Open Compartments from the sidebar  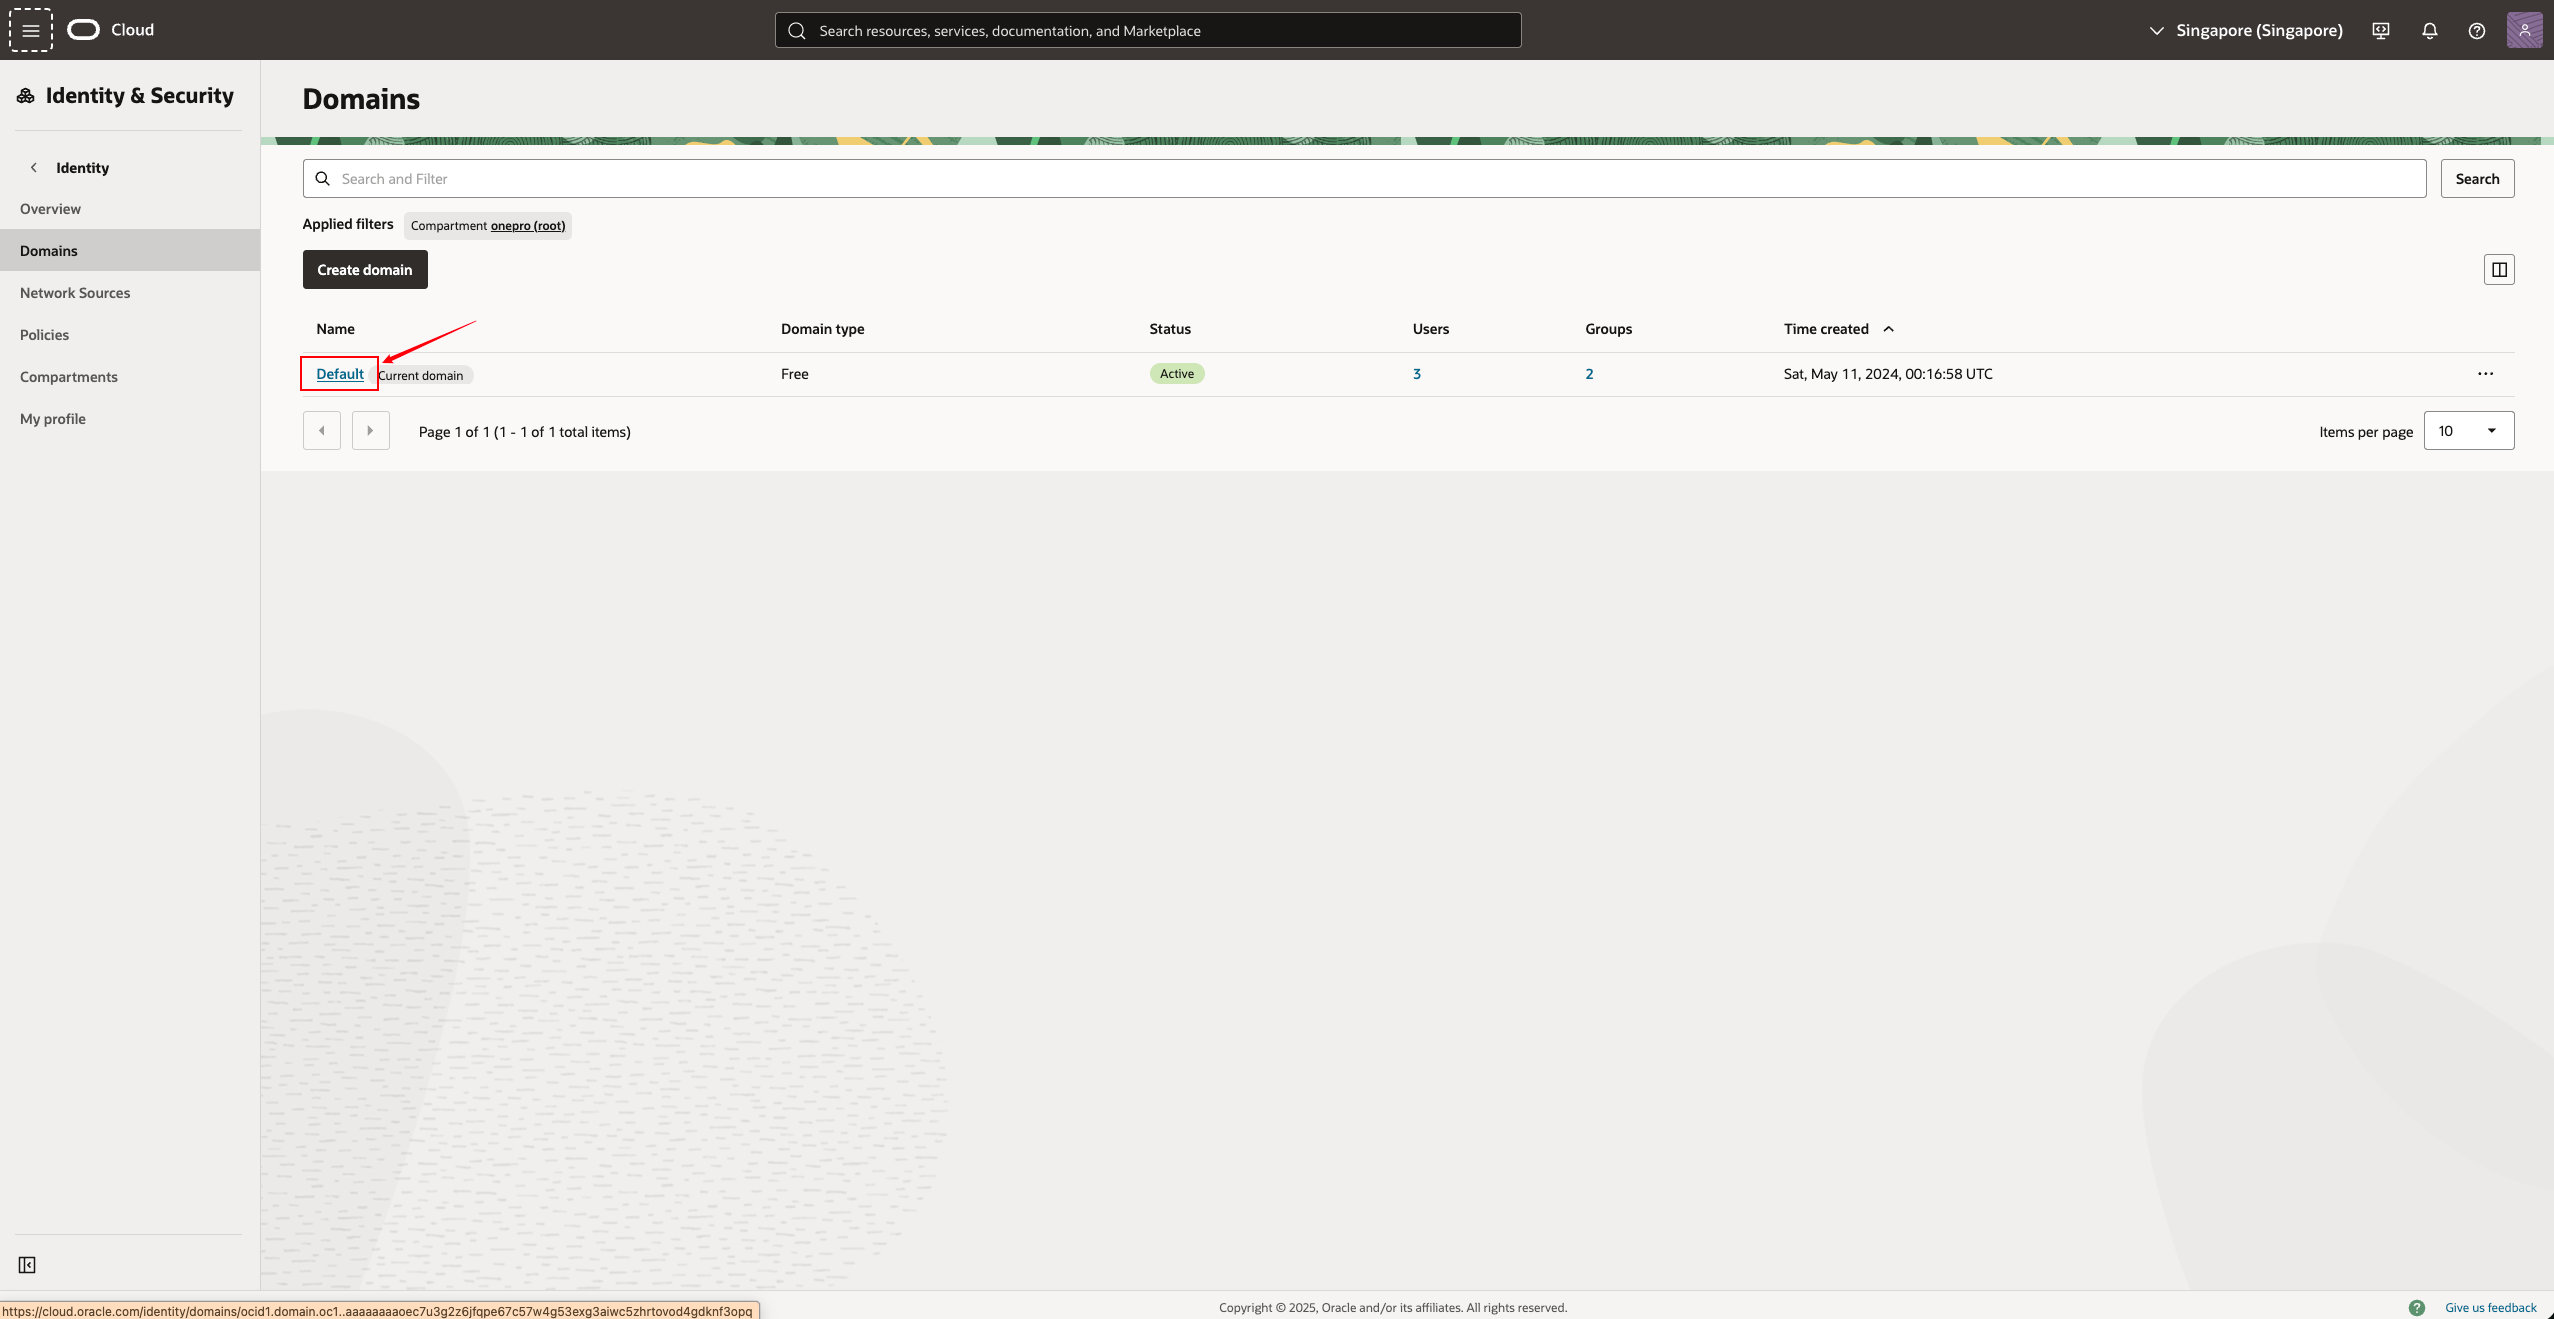point(69,377)
